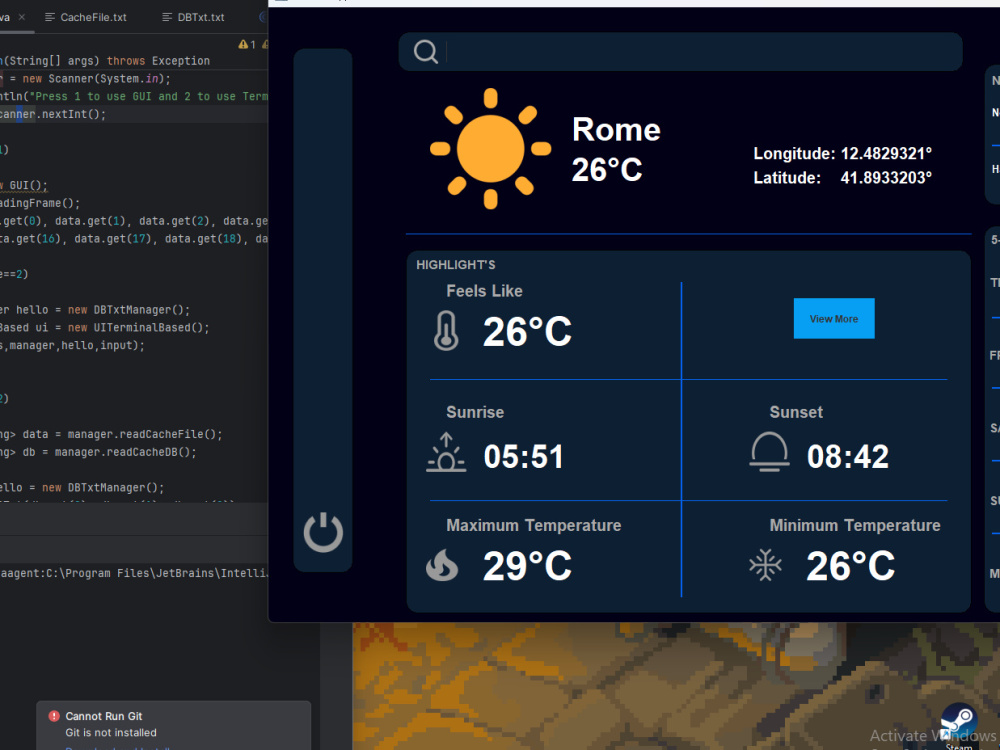The height and width of the screenshot is (750, 1000).
Task: Click the Cannot Run Git error icon
Action: coord(54,716)
